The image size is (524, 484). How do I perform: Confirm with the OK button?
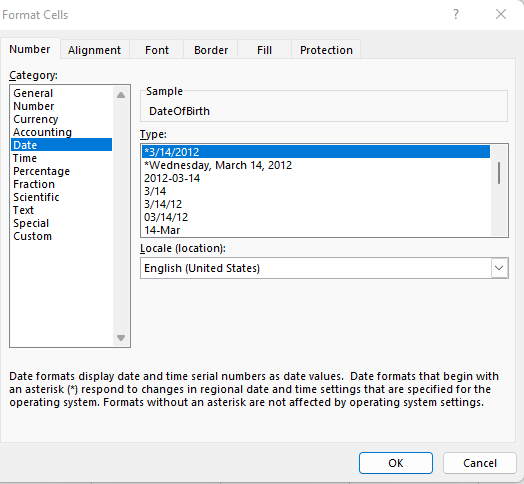396,463
